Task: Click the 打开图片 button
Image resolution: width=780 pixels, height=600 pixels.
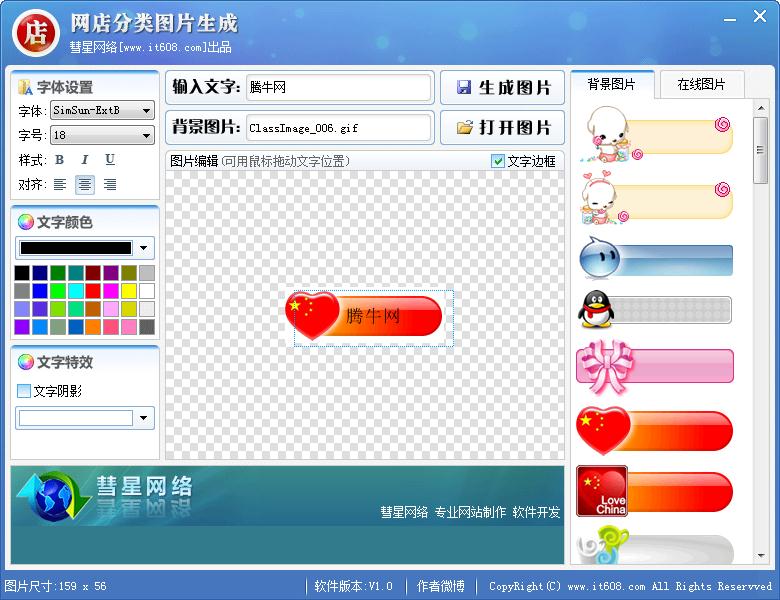Action: [503, 128]
